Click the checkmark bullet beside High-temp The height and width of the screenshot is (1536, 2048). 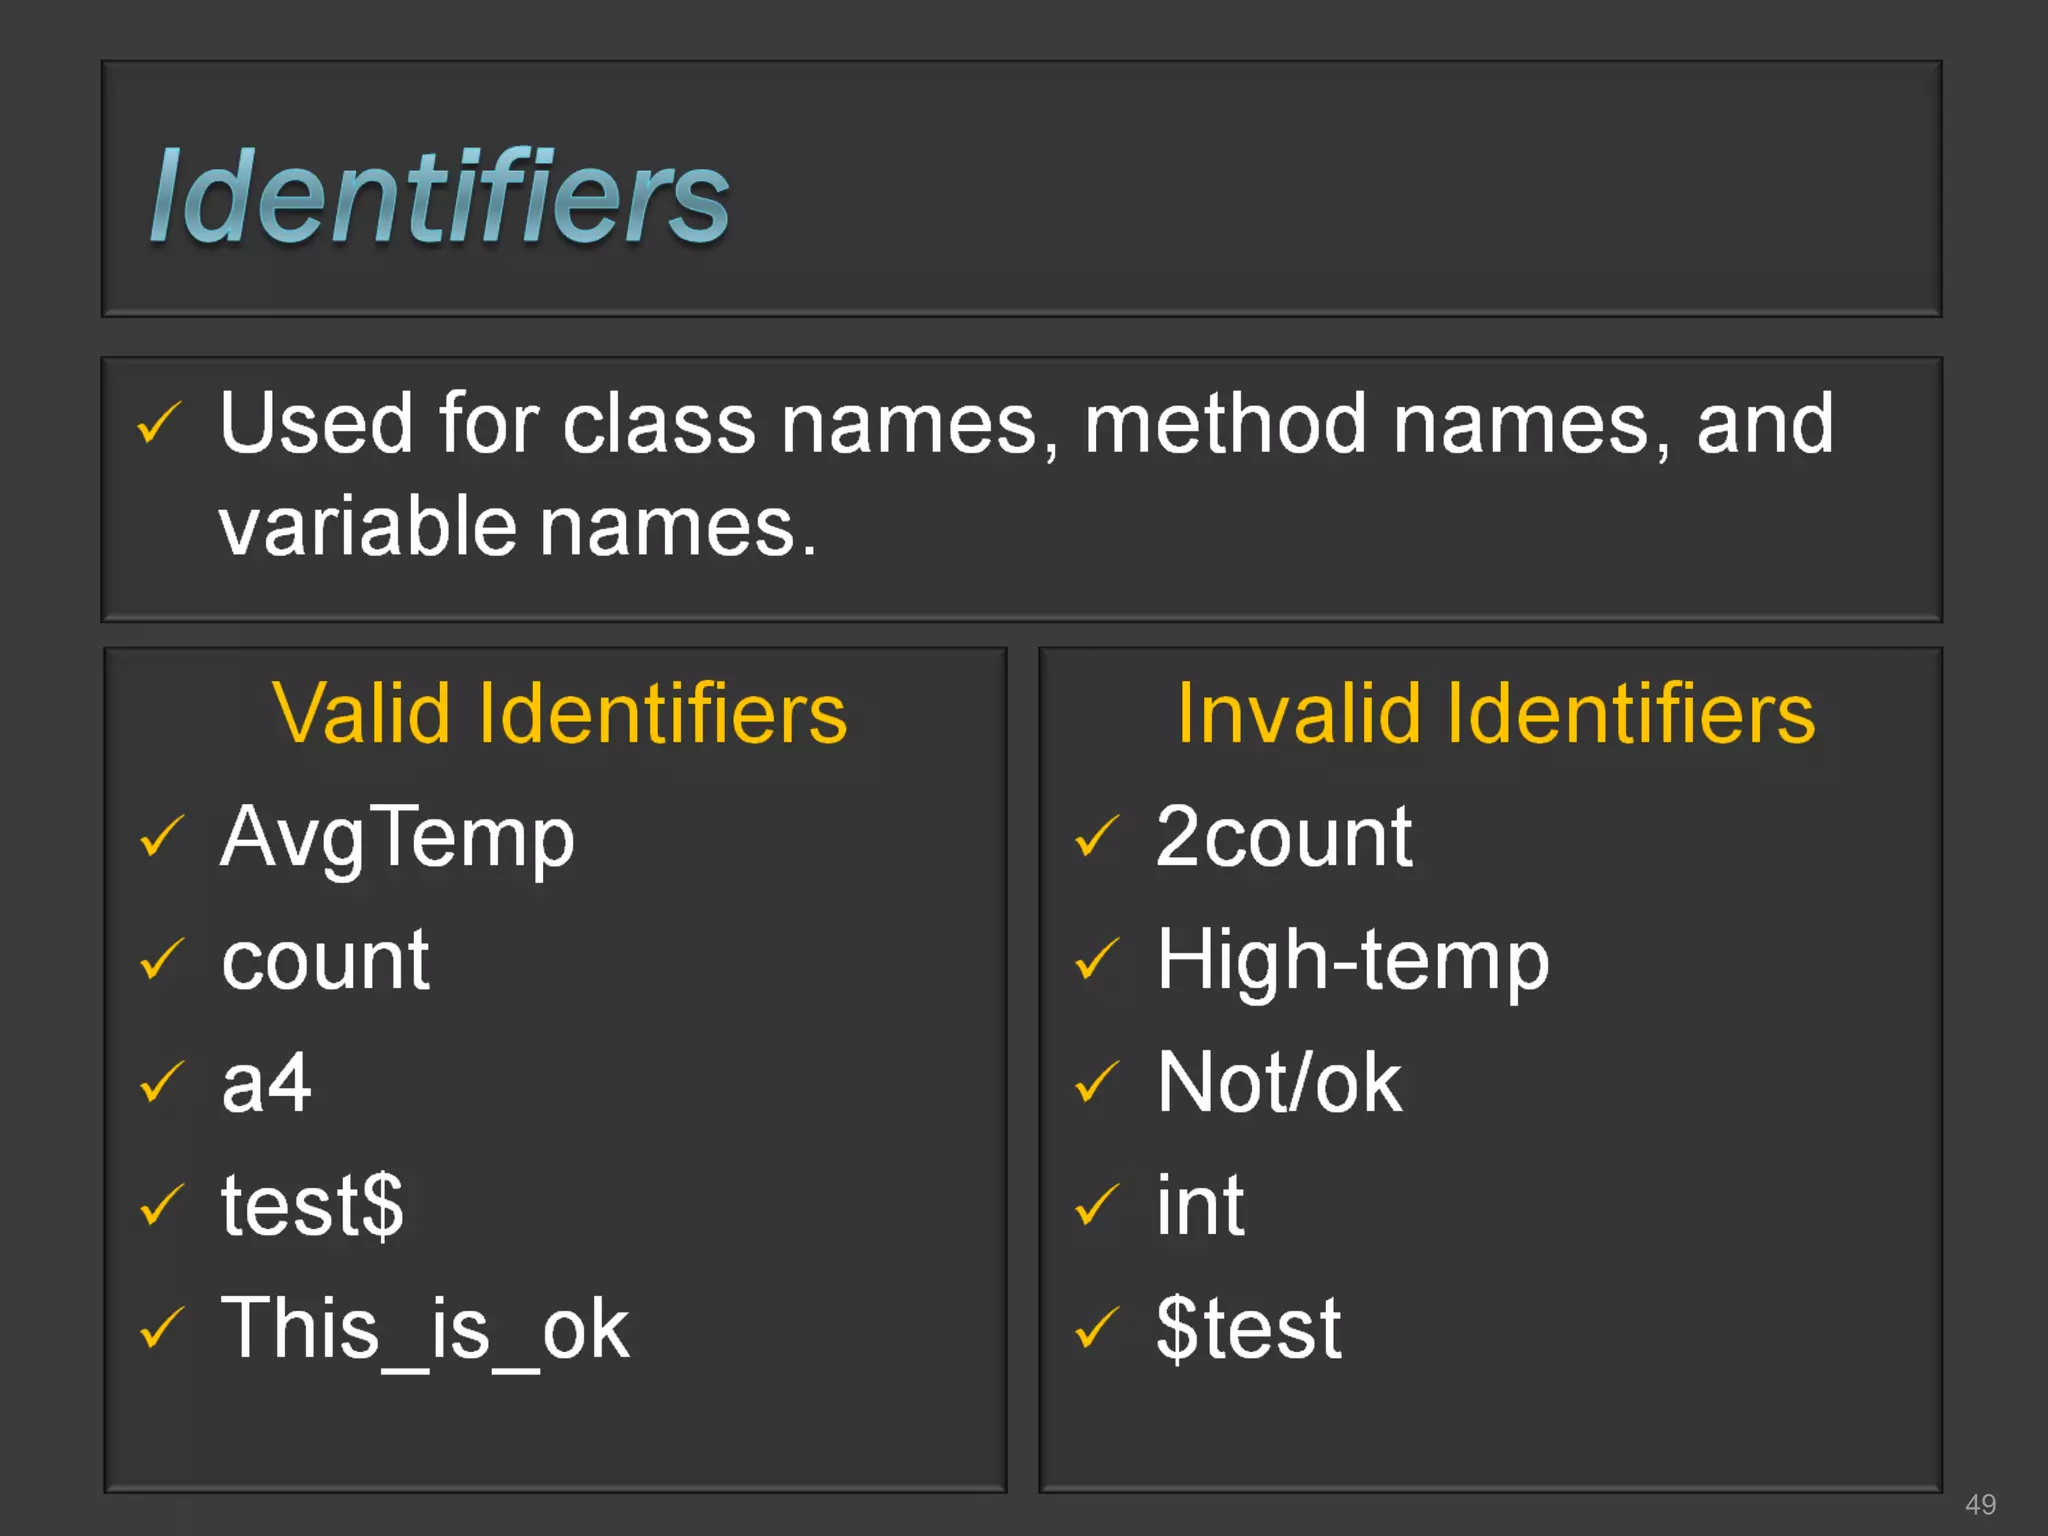point(1096,960)
